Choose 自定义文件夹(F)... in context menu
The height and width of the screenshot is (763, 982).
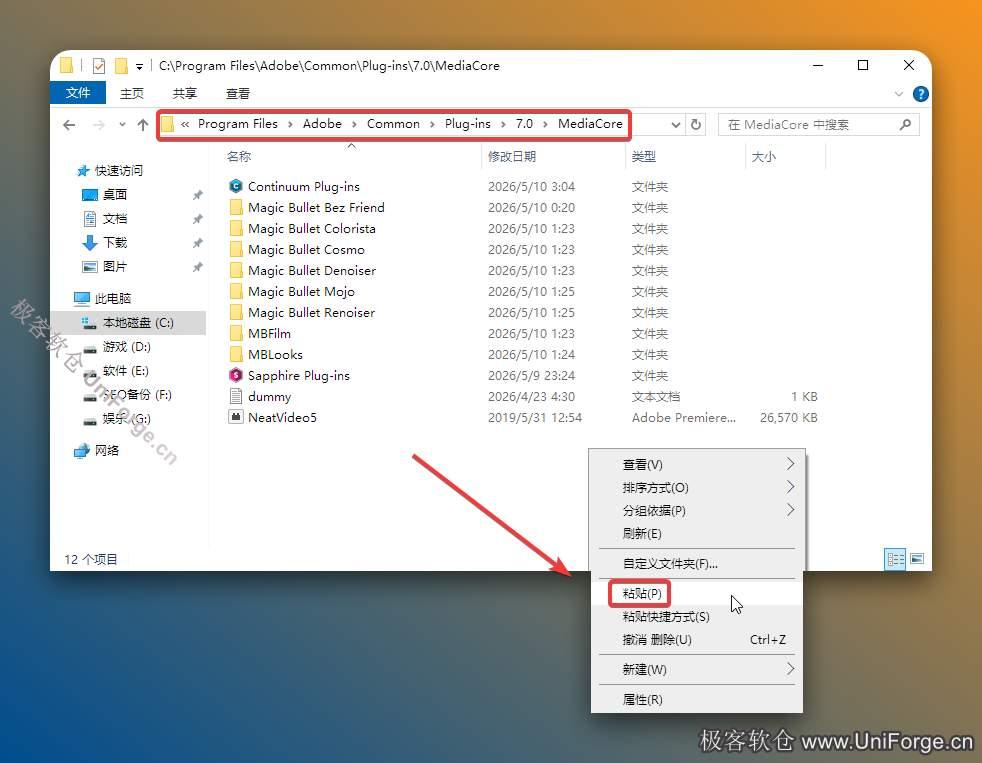click(670, 563)
